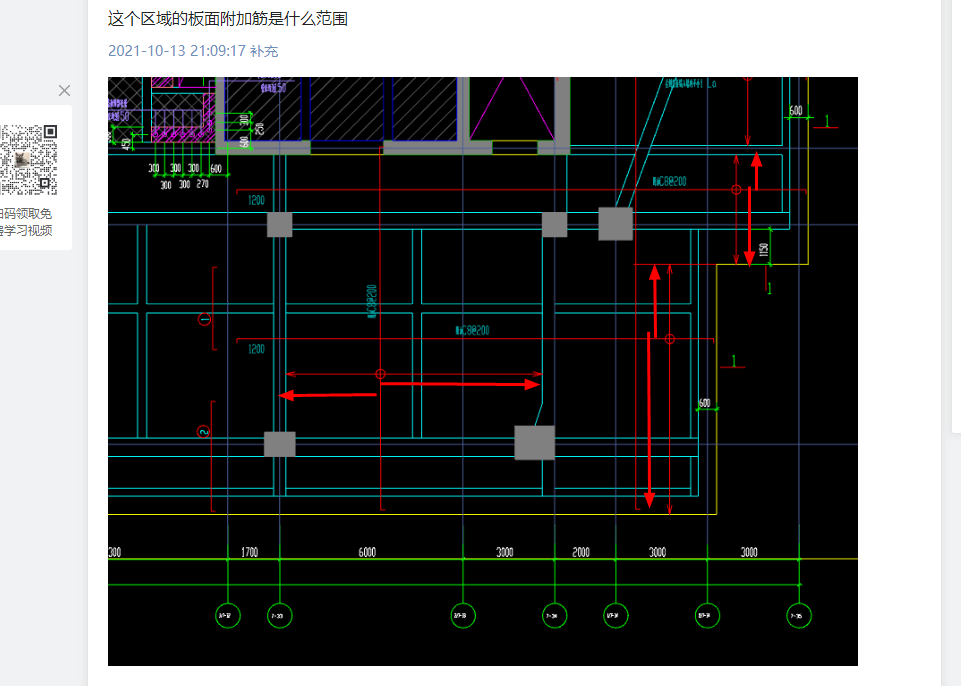Click the QR code image in the sidebar
Viewport: 961px width, 686px height.
[29, 160]
